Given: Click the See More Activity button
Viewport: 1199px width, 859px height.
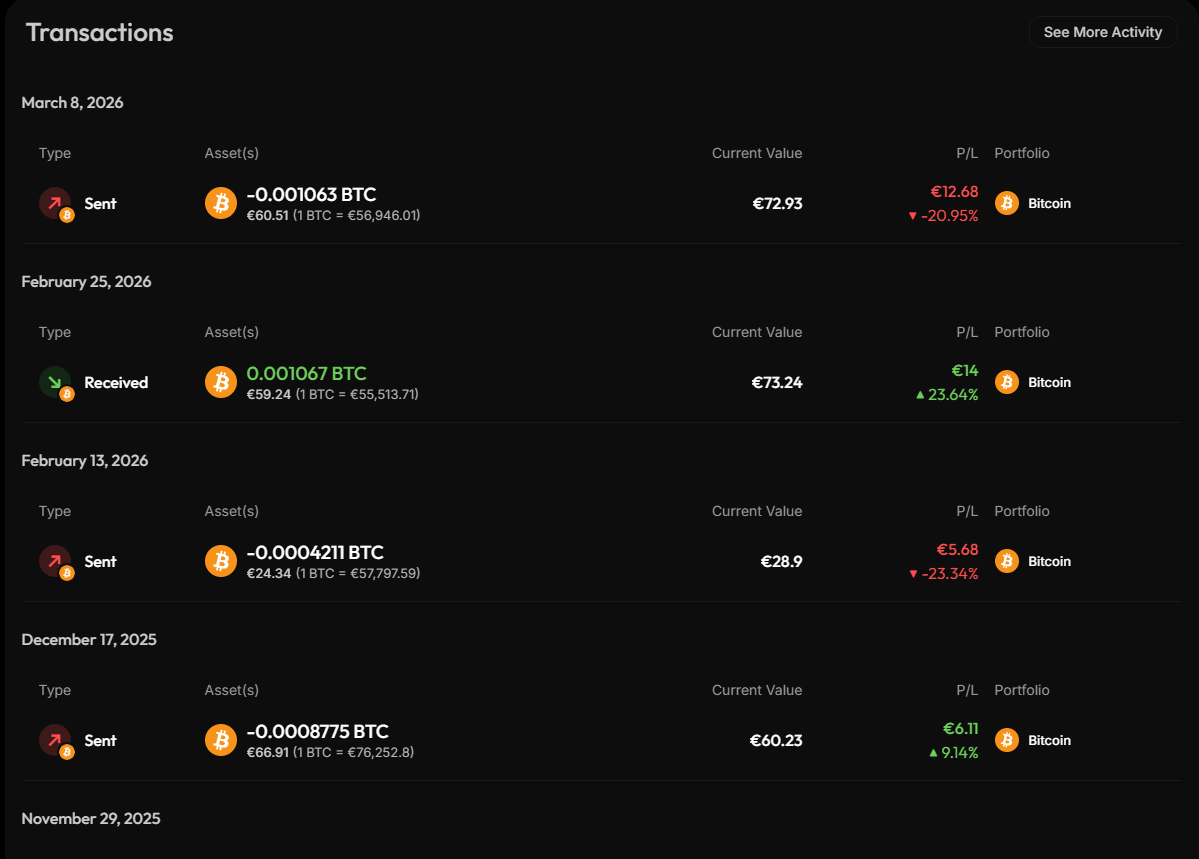Looking at the screenshot, I should coord(1103,32).
